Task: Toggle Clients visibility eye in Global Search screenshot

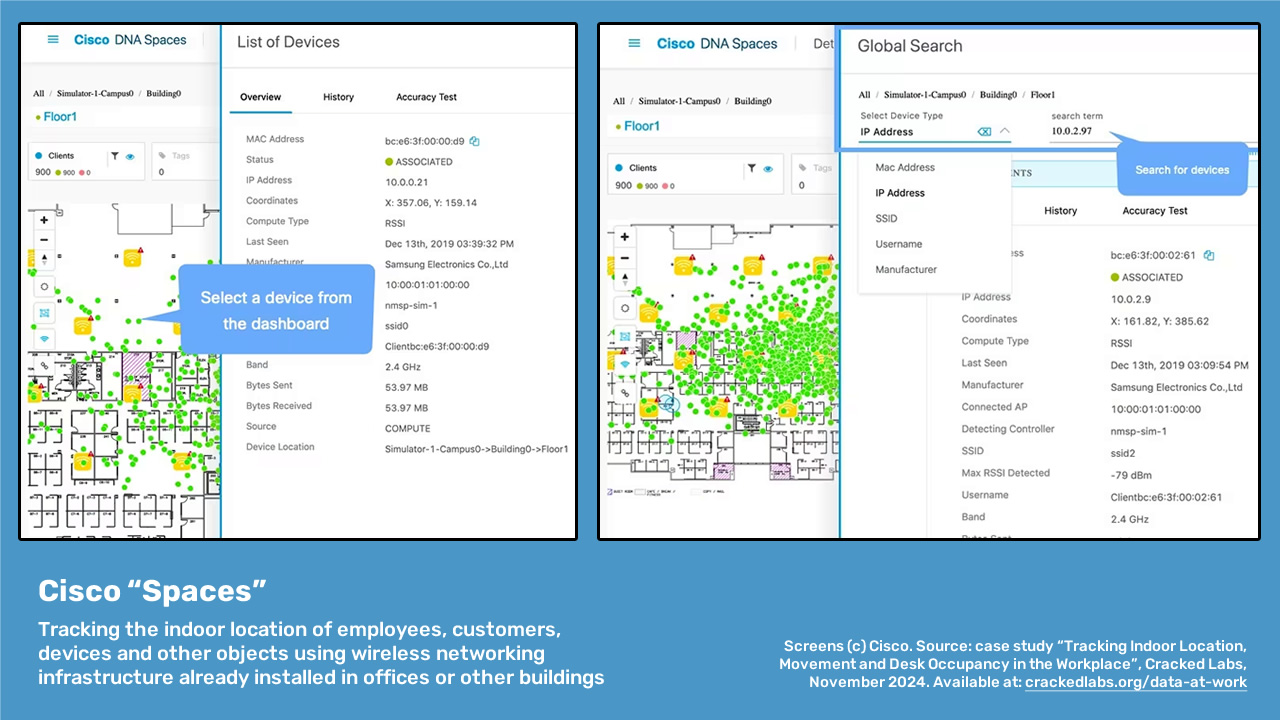Action: click(767, 169)
